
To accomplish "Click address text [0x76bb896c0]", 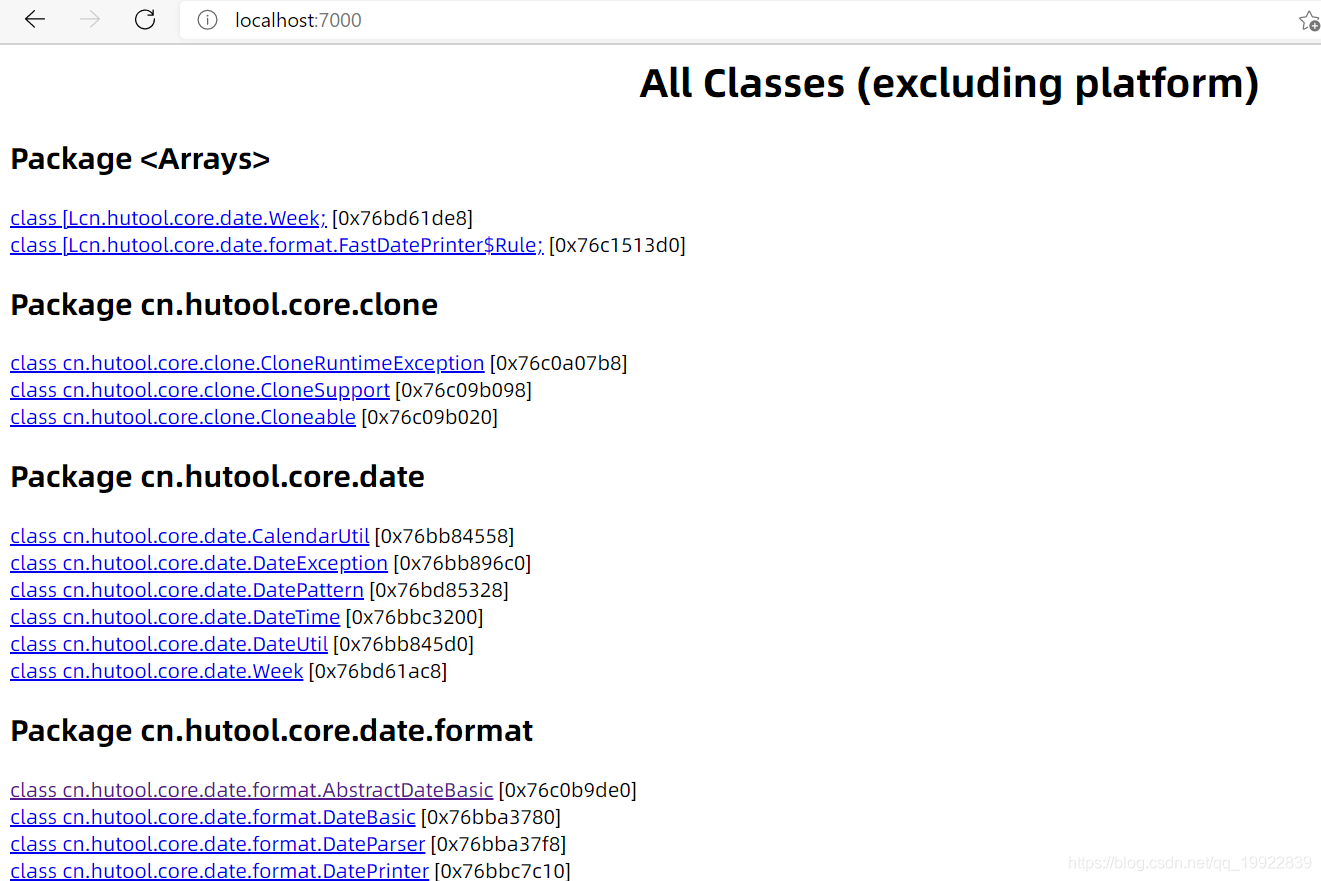I will 462,563.
